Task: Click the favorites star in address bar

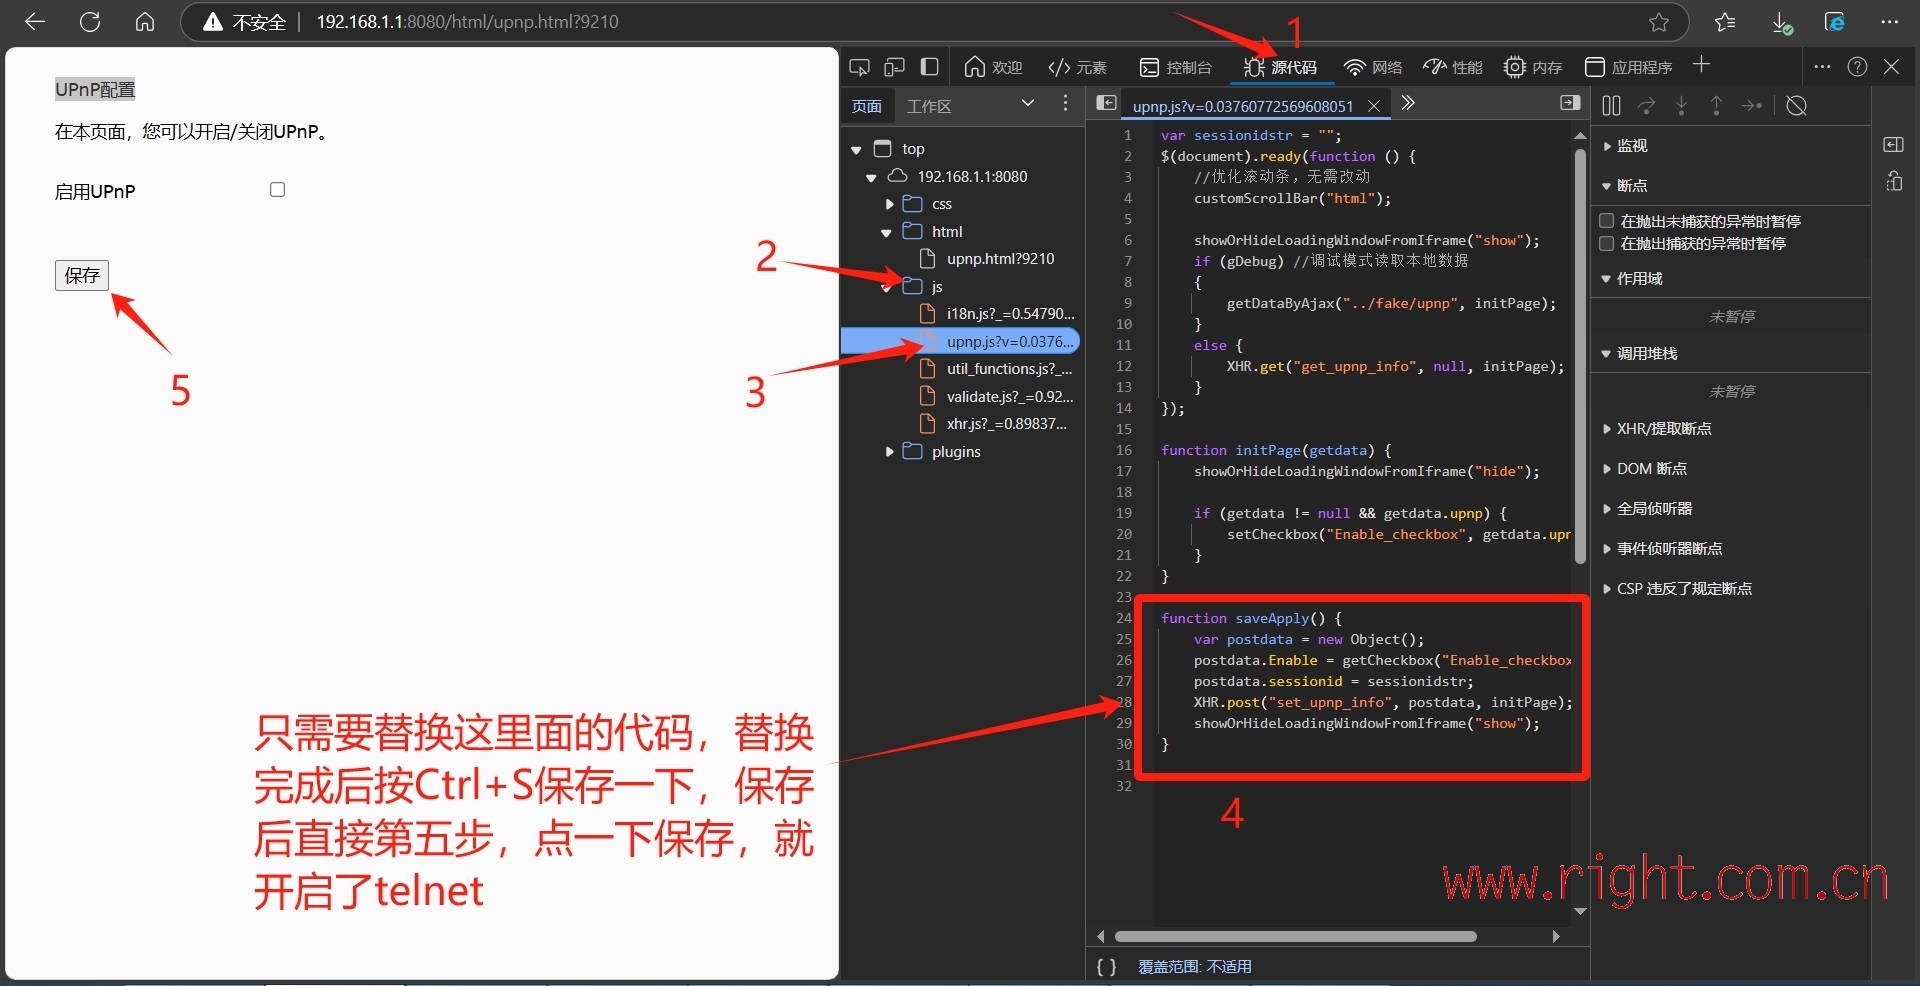Action: tap(1659, 22)
